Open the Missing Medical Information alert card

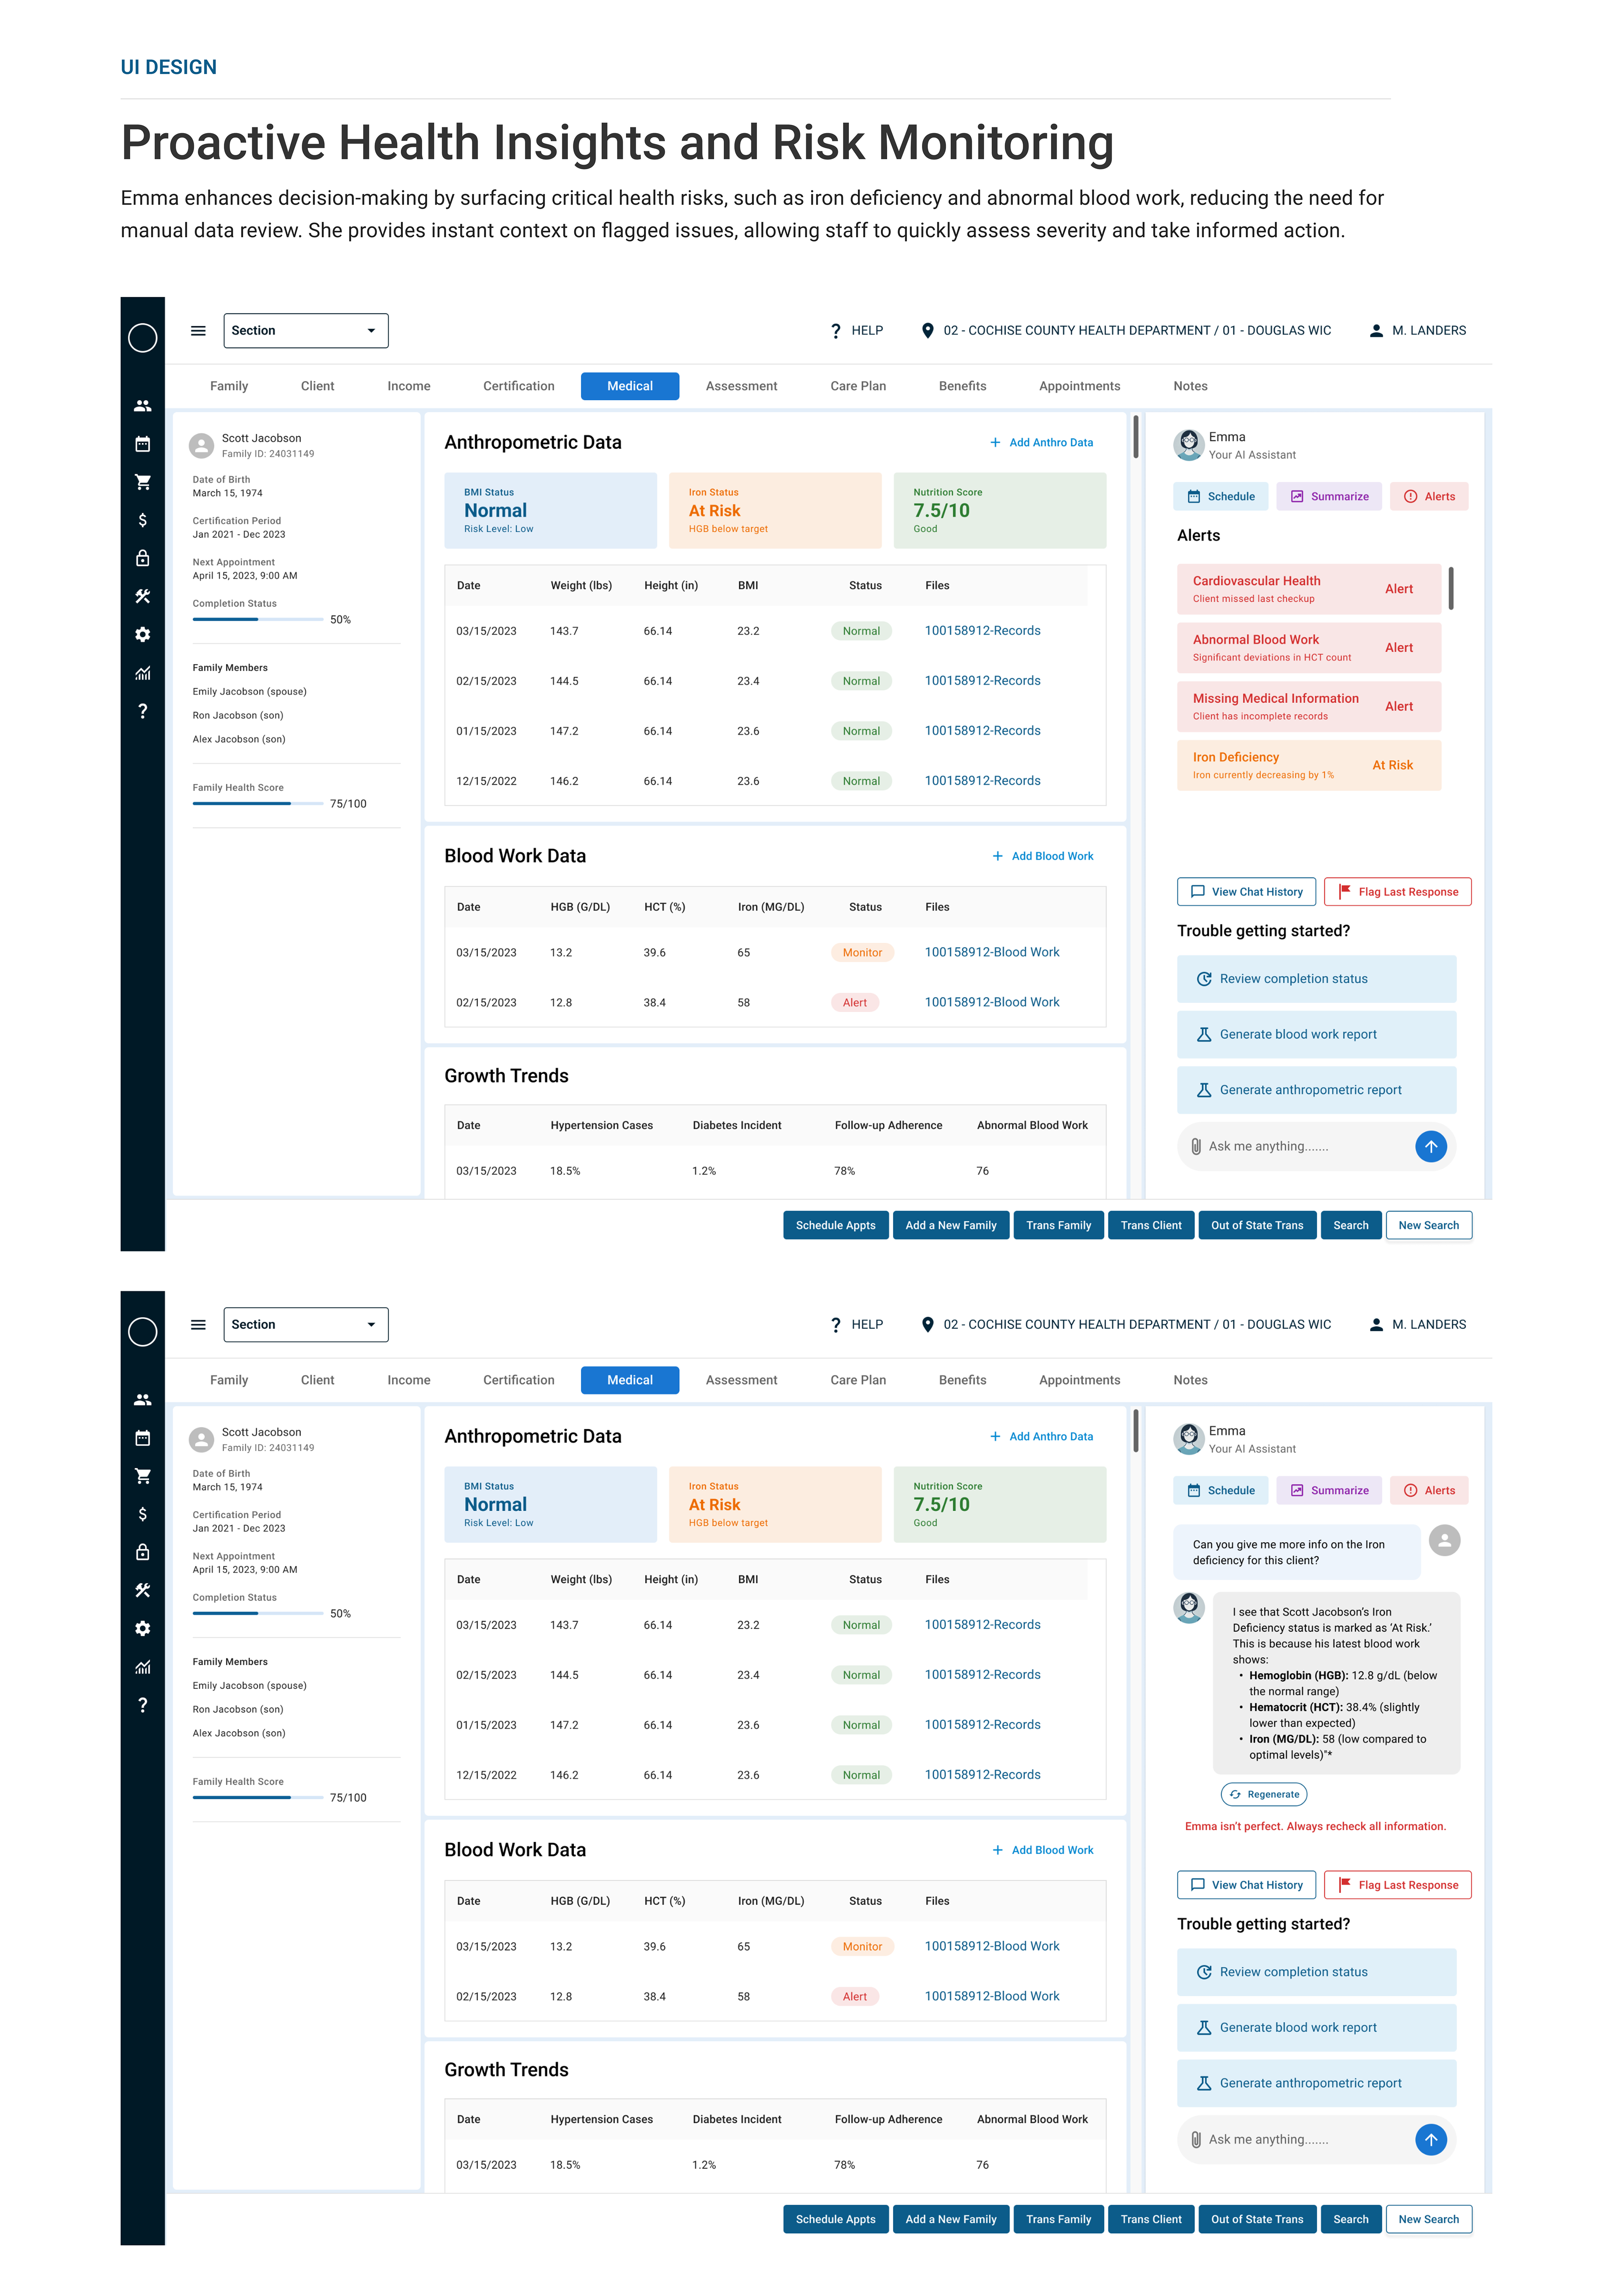pyautogui.click(x=1308, y=707)
